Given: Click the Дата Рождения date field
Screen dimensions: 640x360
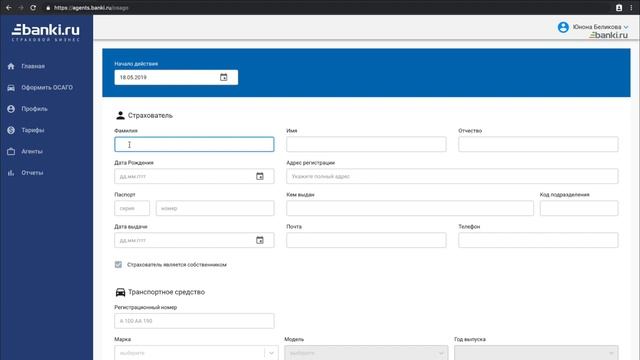Looking at the screenshot, I should click(x=194, y=176).
